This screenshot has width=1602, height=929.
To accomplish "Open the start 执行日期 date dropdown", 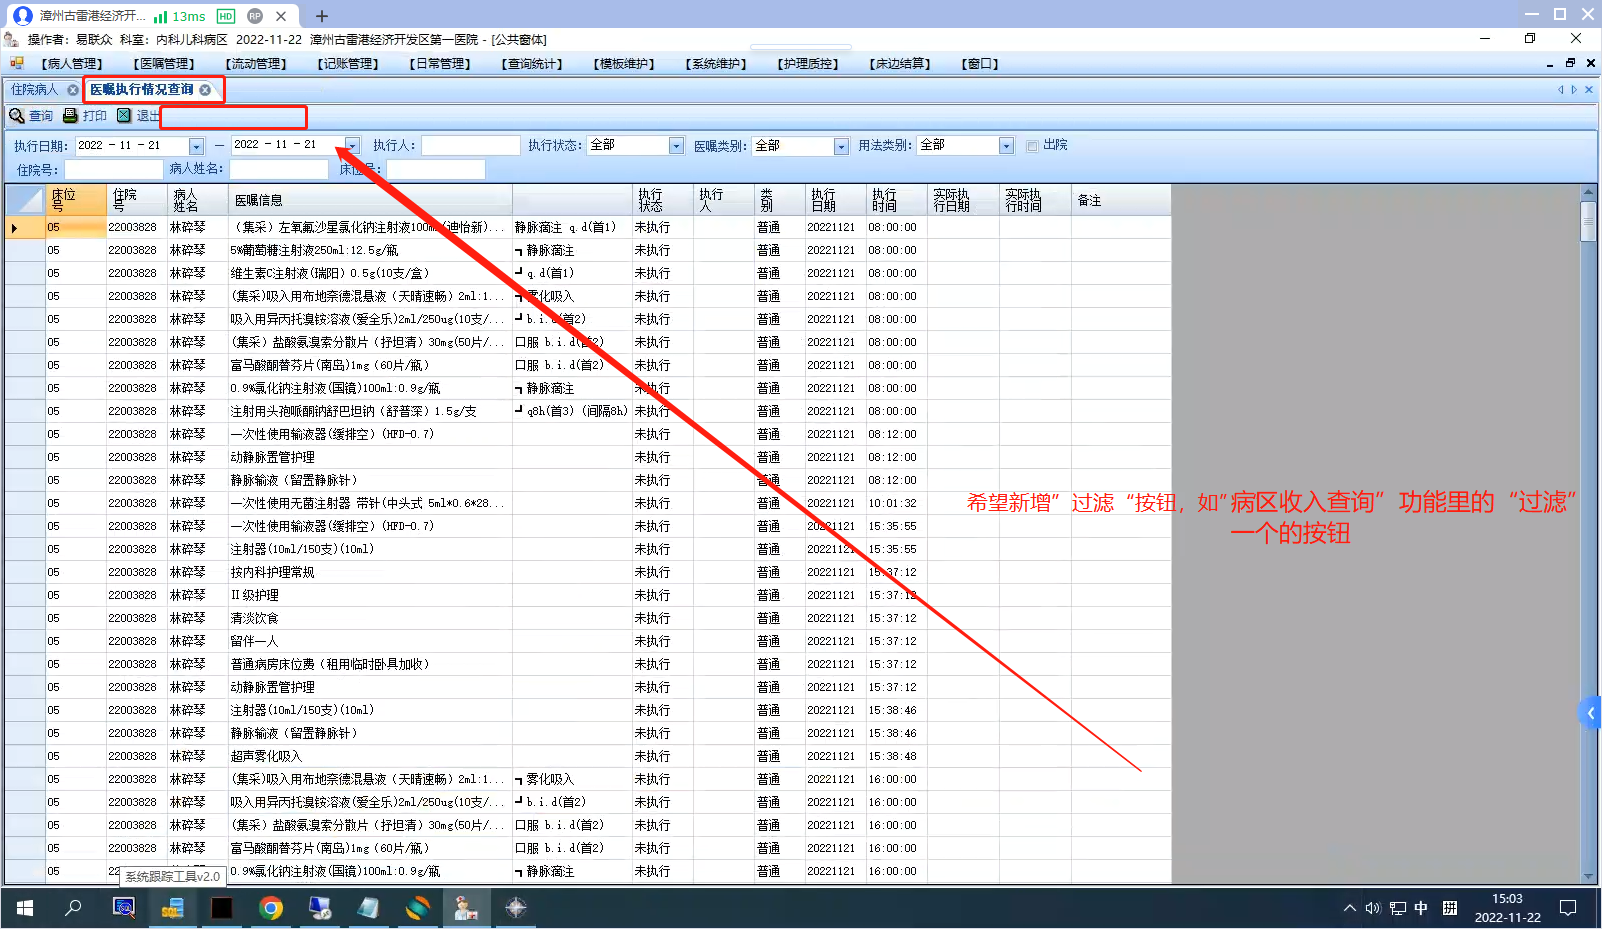I will pos(196,147).
